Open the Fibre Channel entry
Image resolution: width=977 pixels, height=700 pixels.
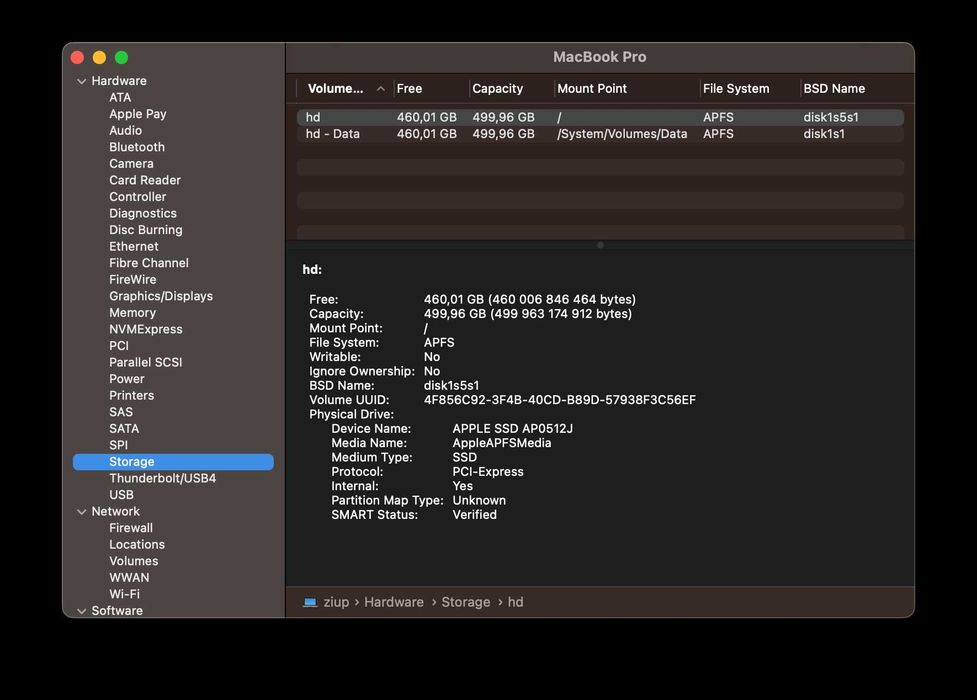tap(149, 263)
